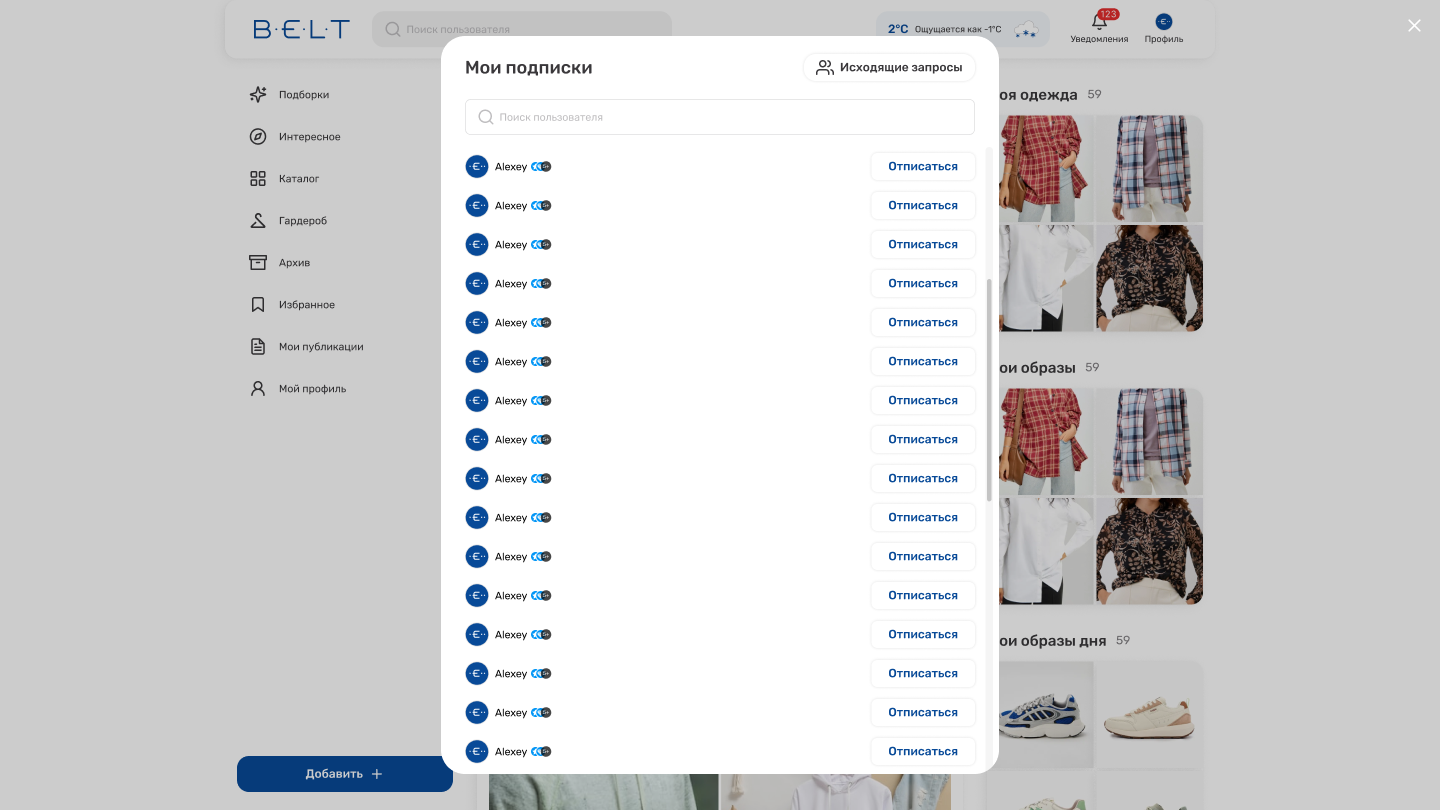
Task: Open Мои публикации document icon
Action: click(257, 346)
